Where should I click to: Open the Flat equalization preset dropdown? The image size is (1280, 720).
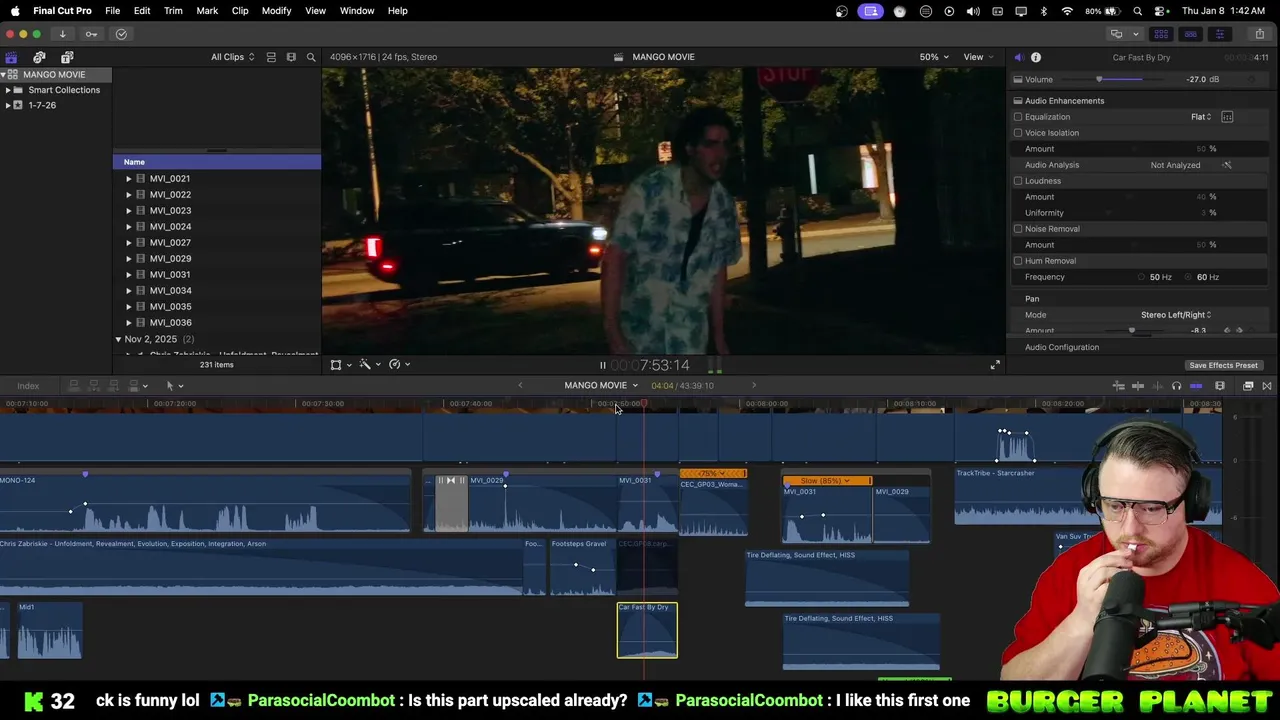(1201, 117)
